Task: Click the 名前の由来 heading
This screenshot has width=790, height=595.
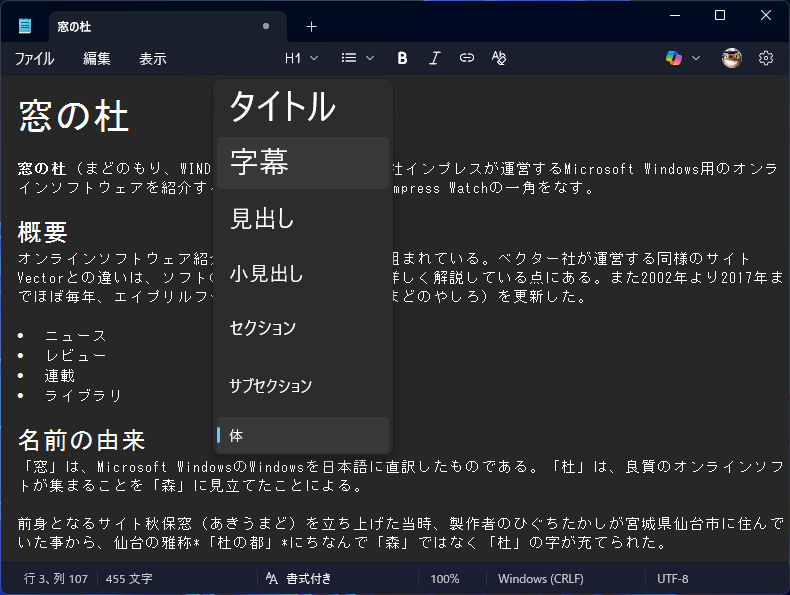Action: tap(82, 440)
